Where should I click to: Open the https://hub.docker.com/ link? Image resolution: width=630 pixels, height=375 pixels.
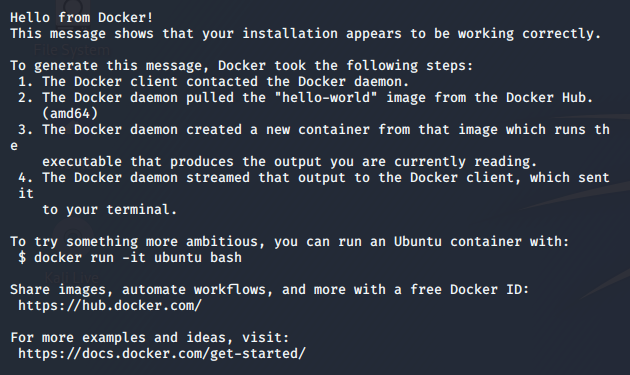coord(110,306)
